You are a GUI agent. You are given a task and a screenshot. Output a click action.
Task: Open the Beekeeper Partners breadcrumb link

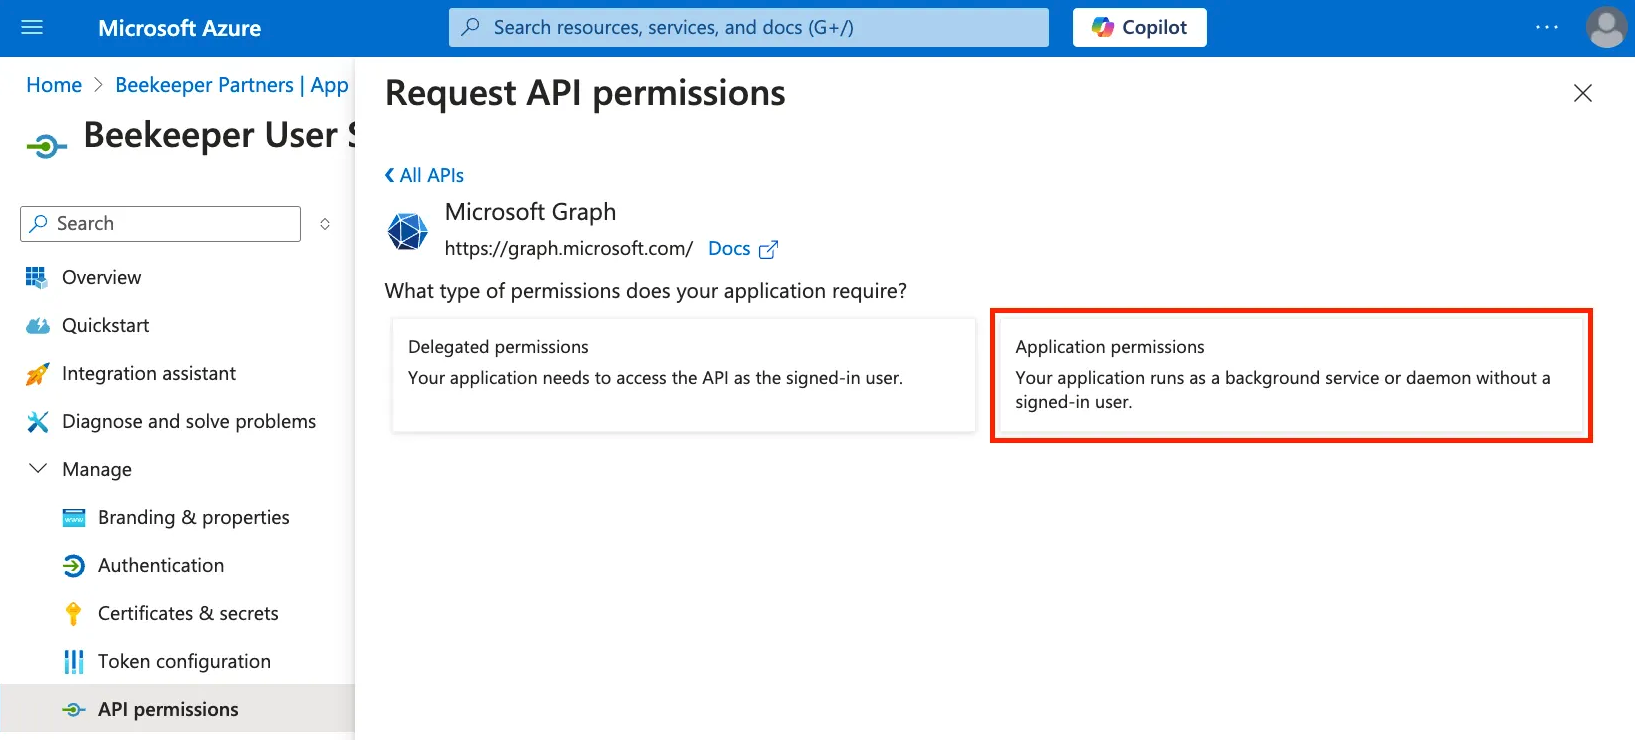point(232,85)
